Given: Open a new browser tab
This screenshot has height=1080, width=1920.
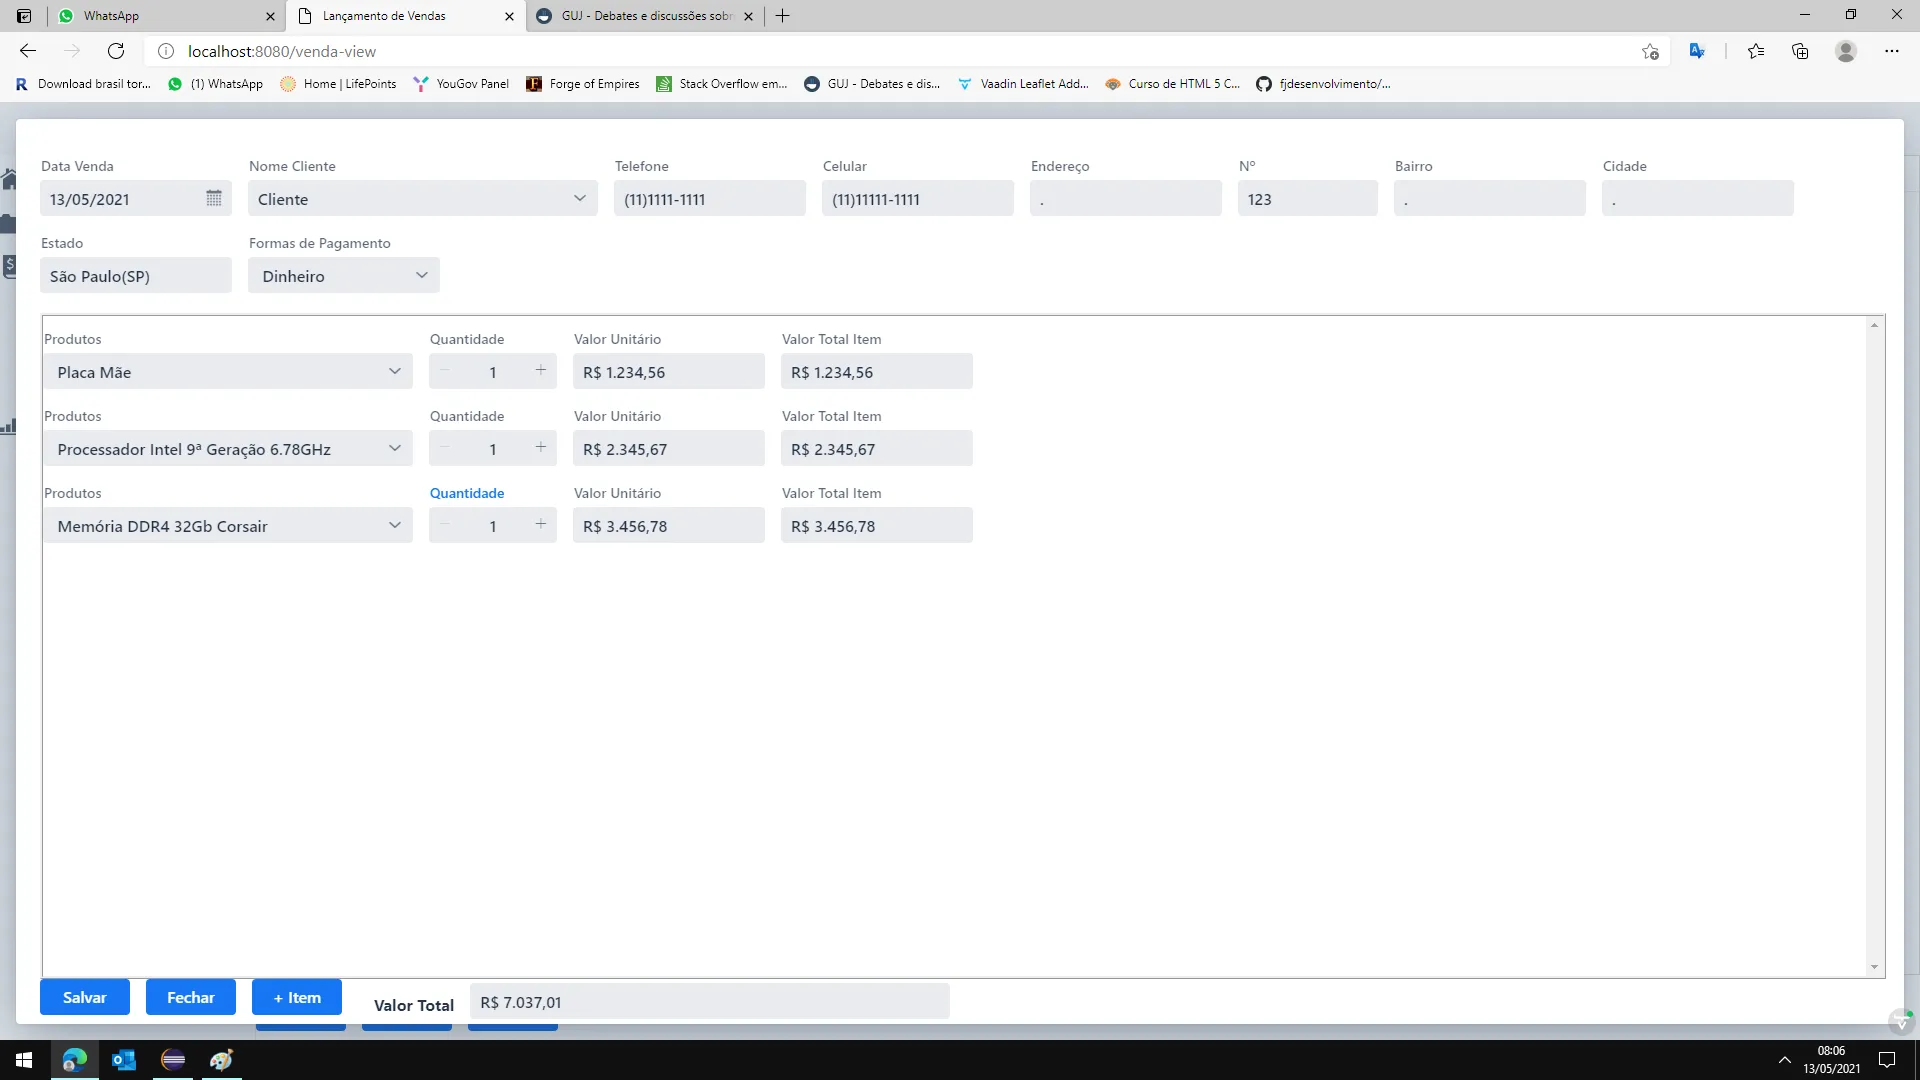Looking at the screenshot, I should pyautogui.click(x=783, y=16).
